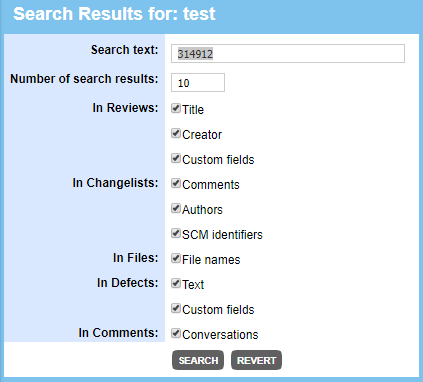Click the SCM identifiers label

click(x=222, y=235)
